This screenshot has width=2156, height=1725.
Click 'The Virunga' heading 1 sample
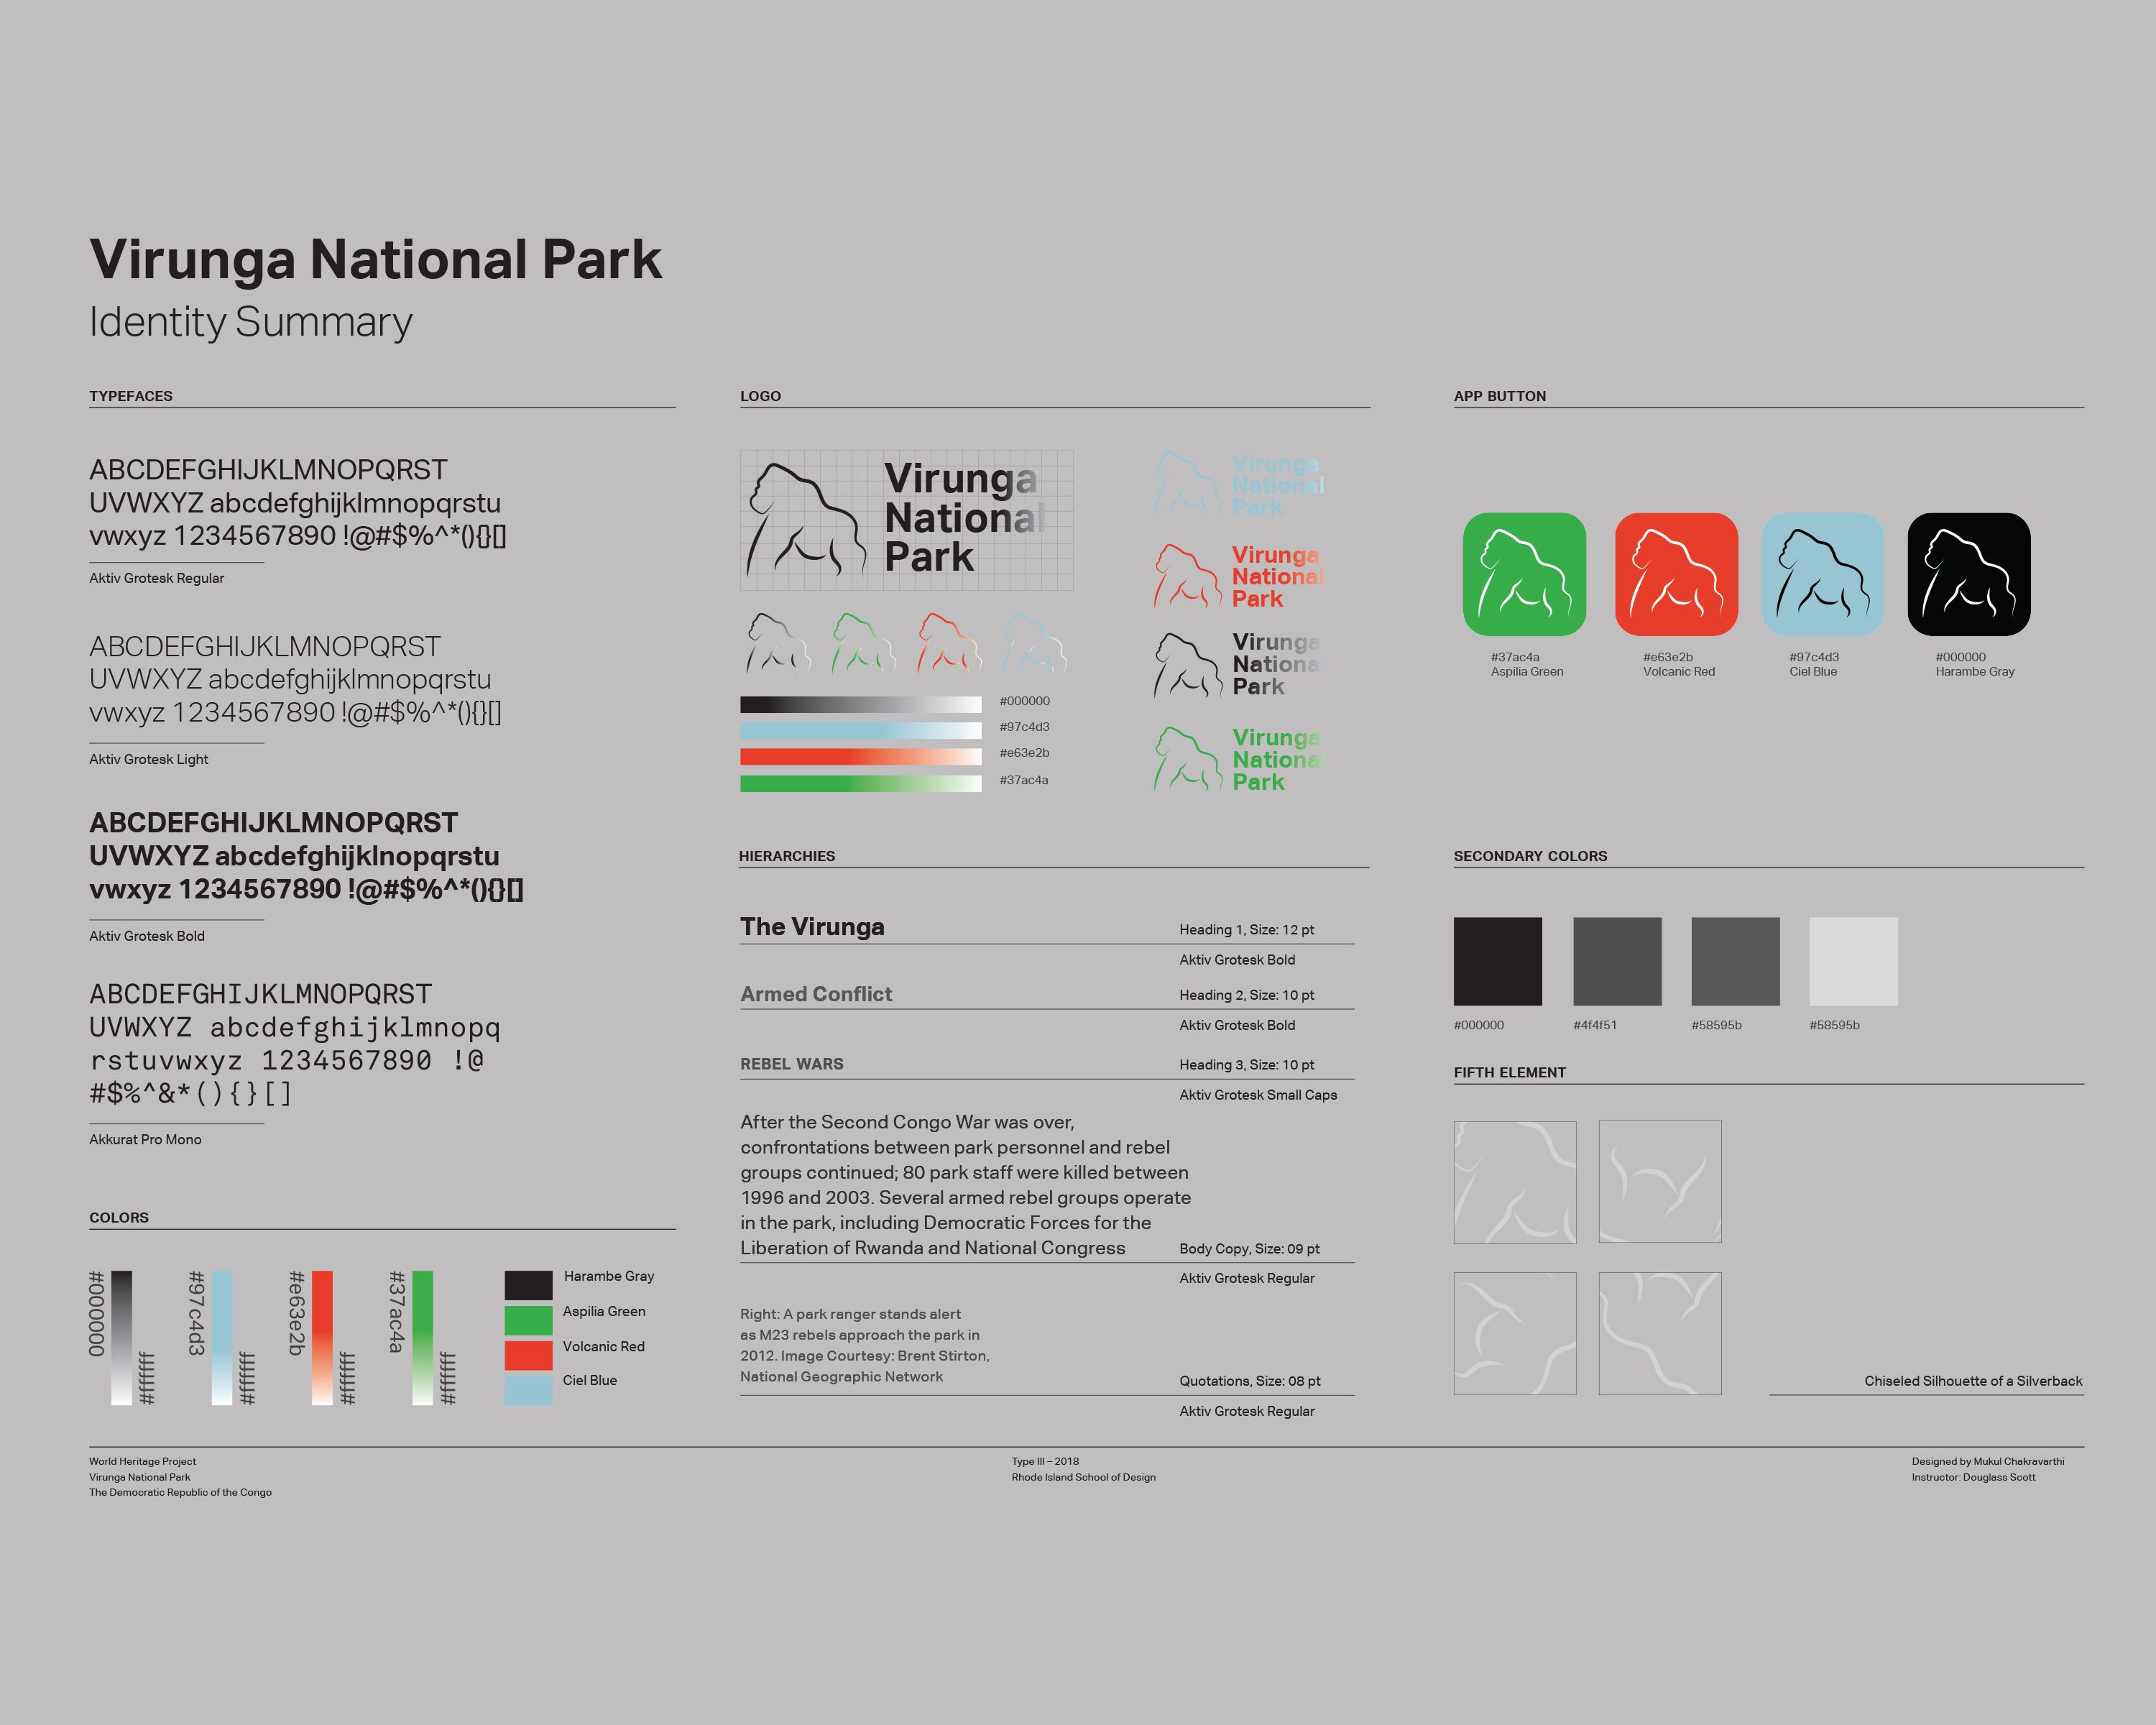click(x=812, y=927)
